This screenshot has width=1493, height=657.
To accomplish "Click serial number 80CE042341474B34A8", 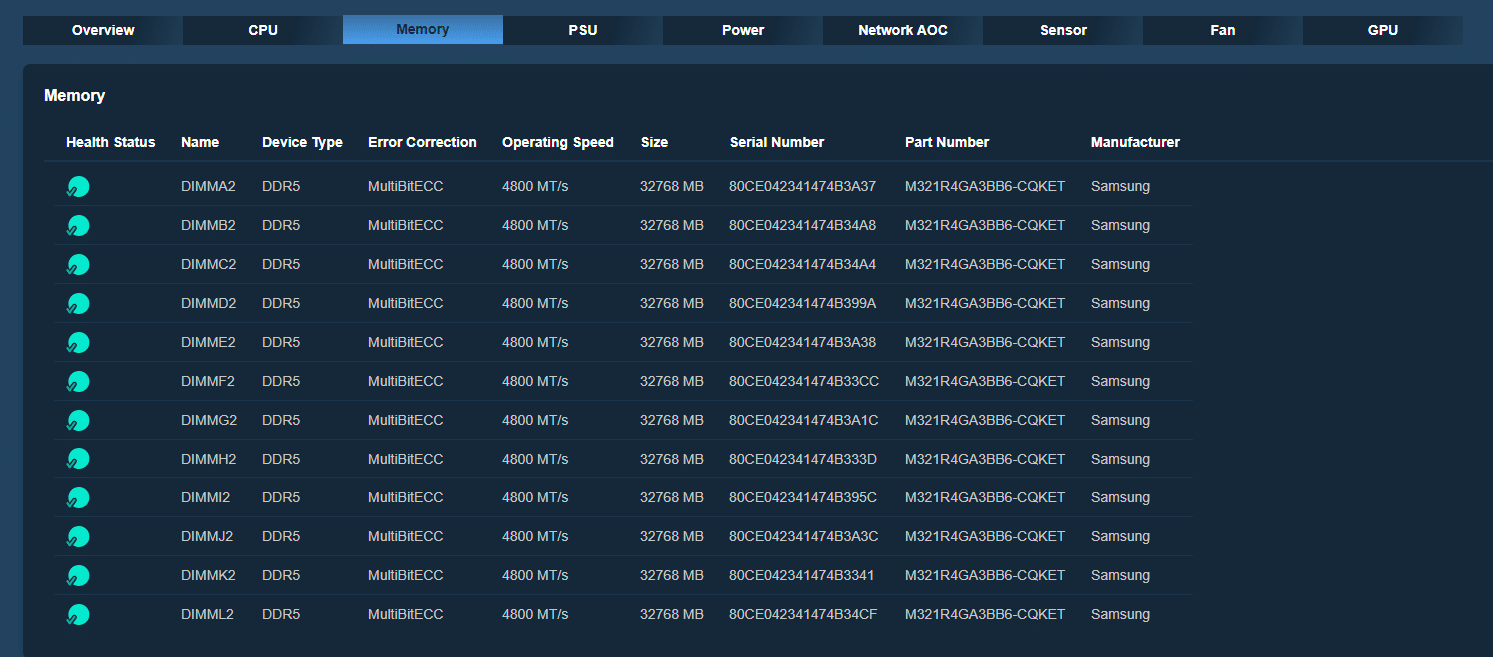I will [802, 225].
